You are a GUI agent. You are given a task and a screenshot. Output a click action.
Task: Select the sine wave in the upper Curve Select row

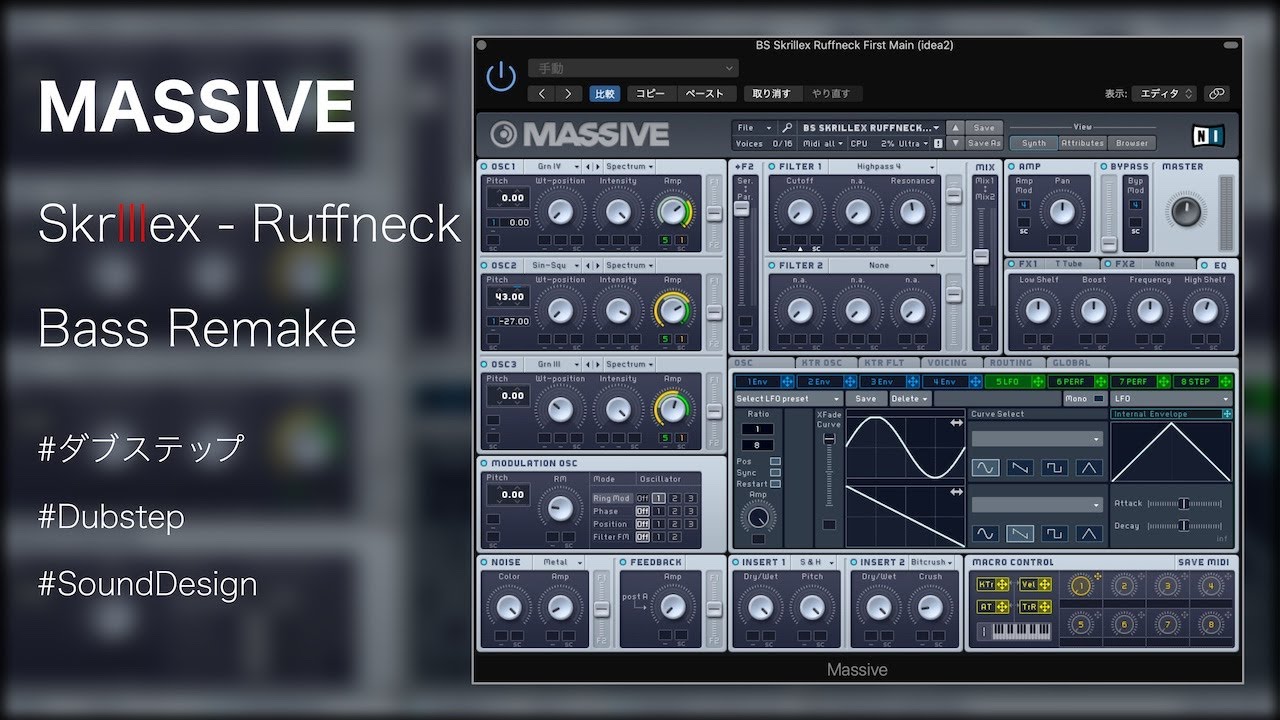click(x=986, y=467)
